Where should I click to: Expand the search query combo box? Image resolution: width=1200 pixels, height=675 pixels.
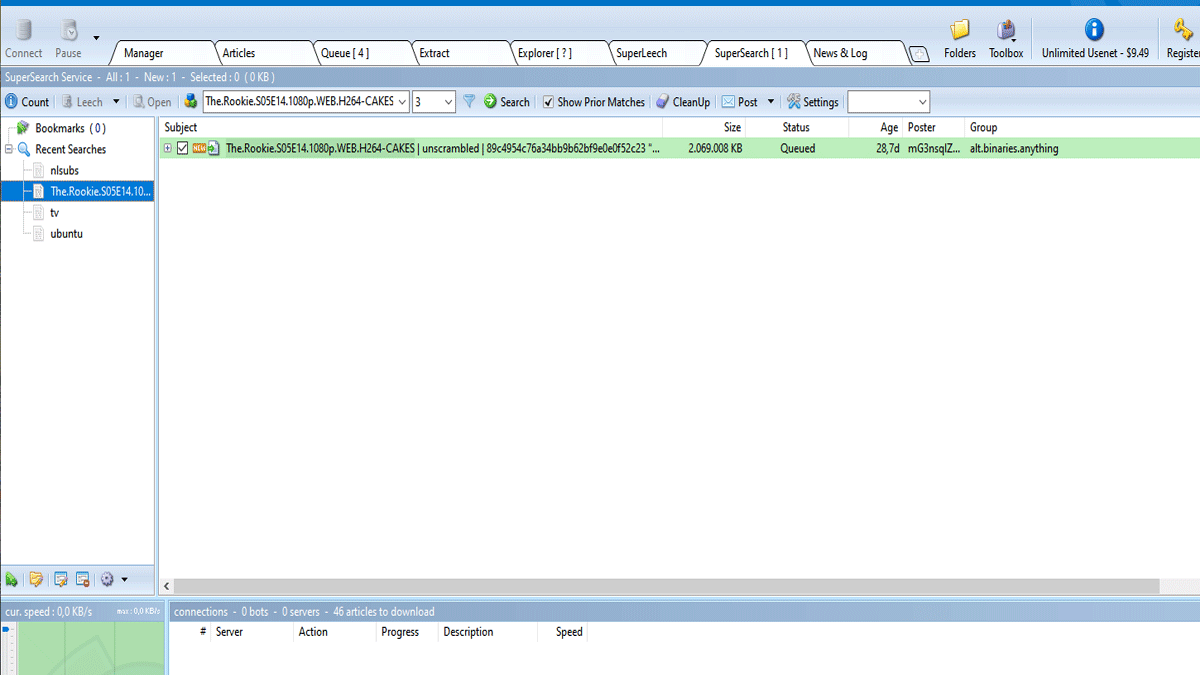(402, 102)
